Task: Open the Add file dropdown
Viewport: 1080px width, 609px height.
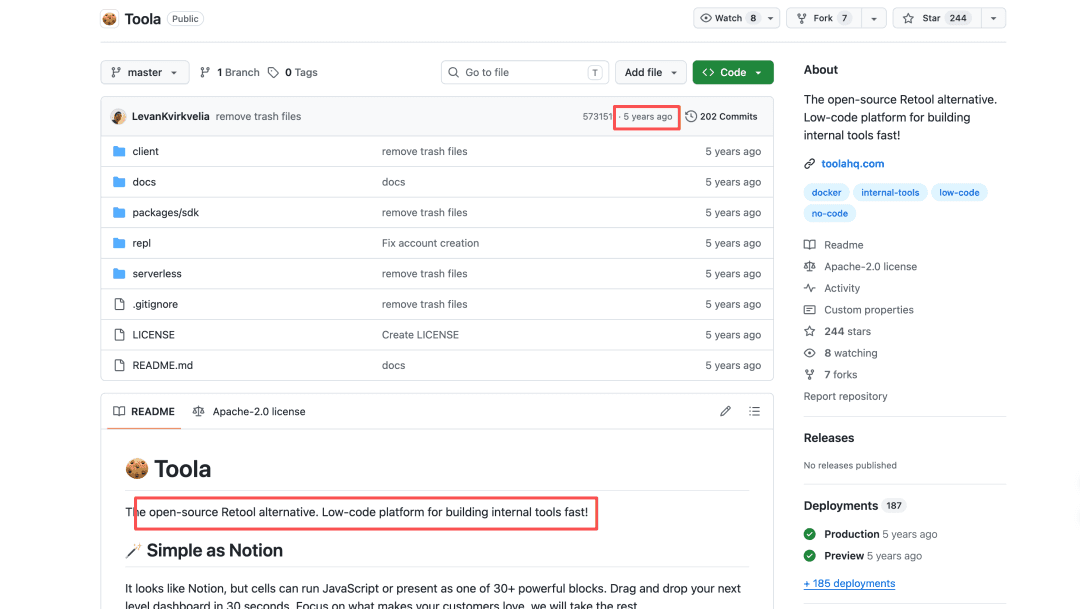Action: click(x=650, y=72)
